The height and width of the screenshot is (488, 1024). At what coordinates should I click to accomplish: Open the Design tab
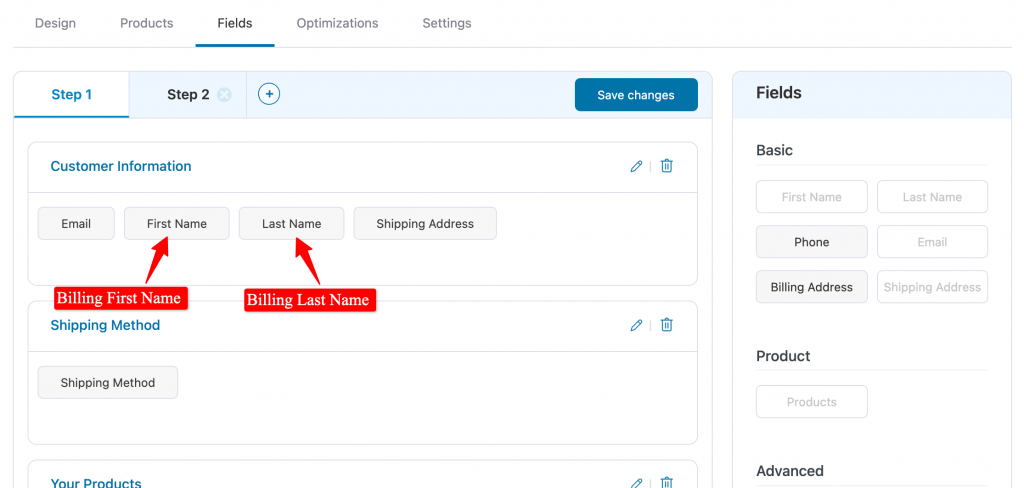click(x=56, y=23)
